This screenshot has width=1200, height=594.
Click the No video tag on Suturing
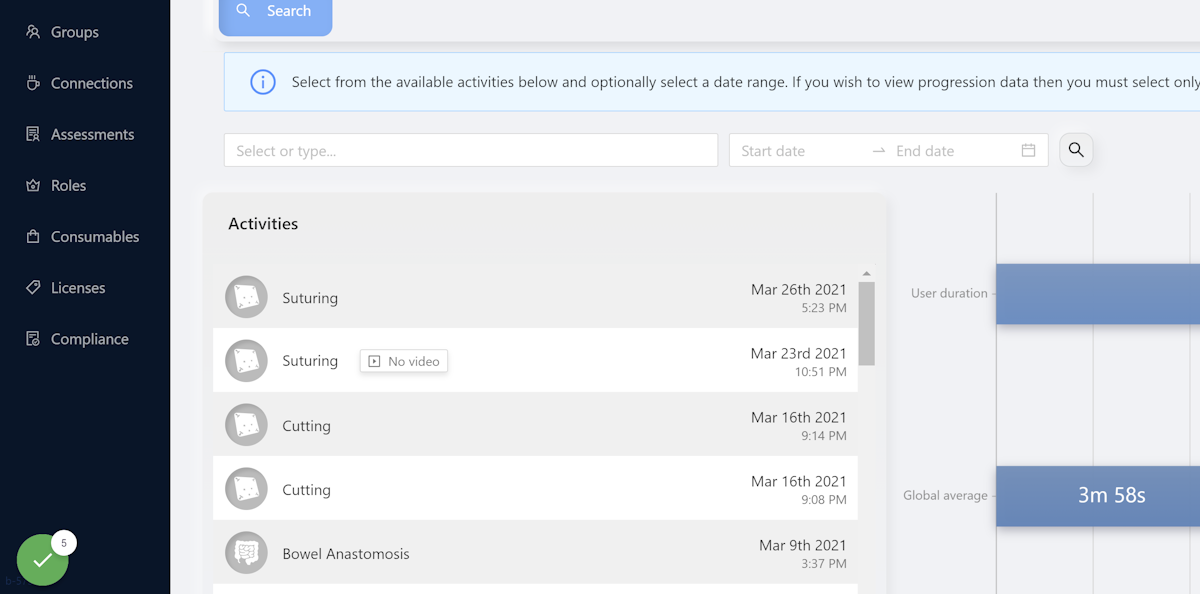coord(404,361)
